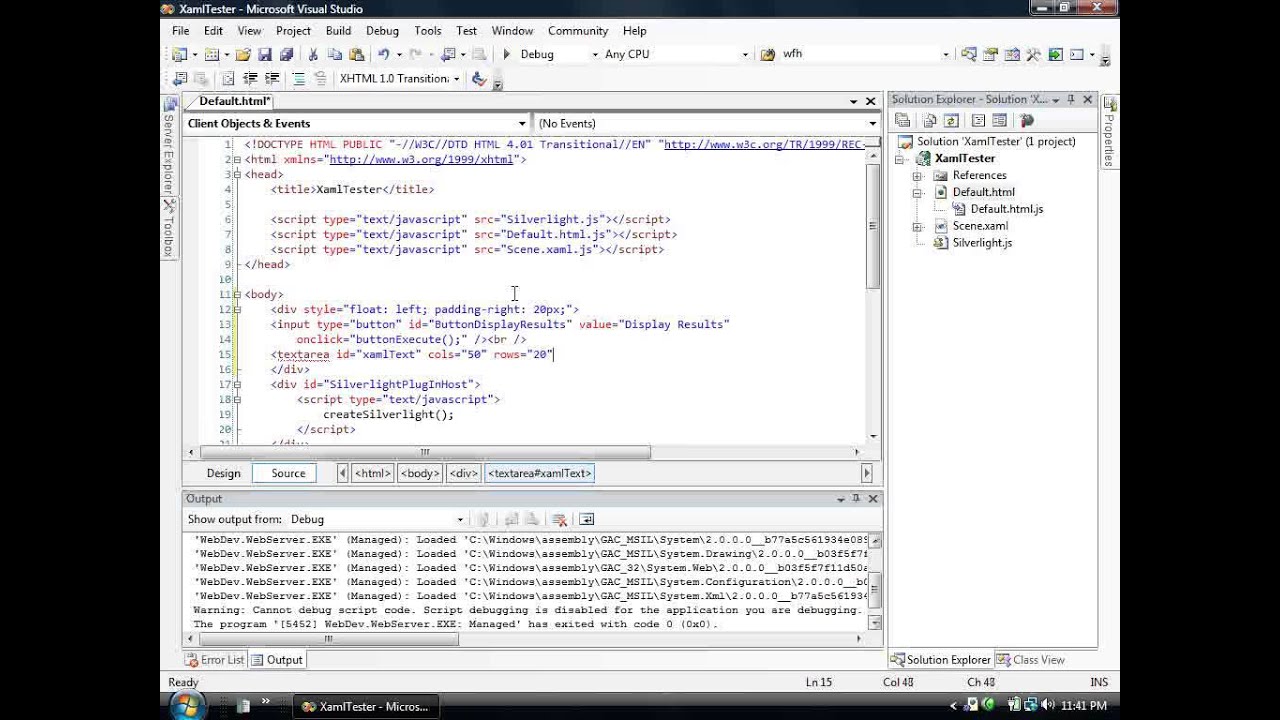Open the solution configuration Debug dropdown
Viewport: 1280px width, 720px height.
595,54
